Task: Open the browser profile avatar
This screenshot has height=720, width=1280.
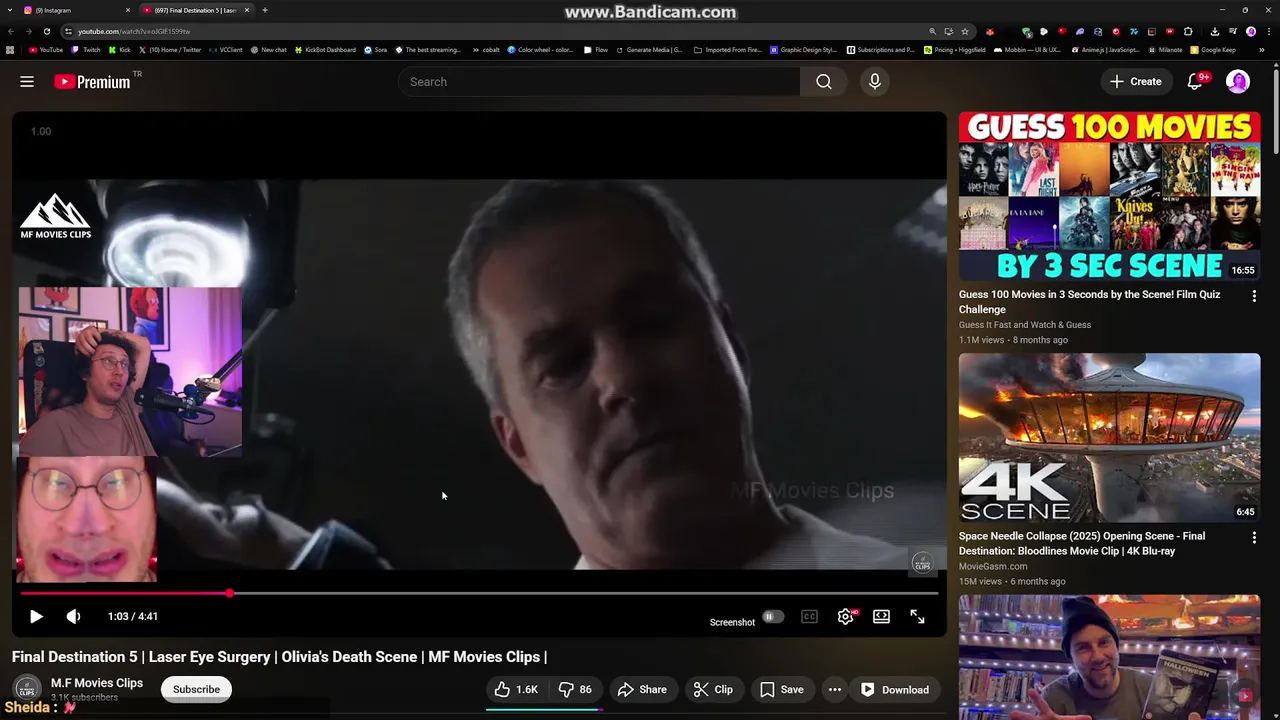Action: click(x=1251, y=31)
